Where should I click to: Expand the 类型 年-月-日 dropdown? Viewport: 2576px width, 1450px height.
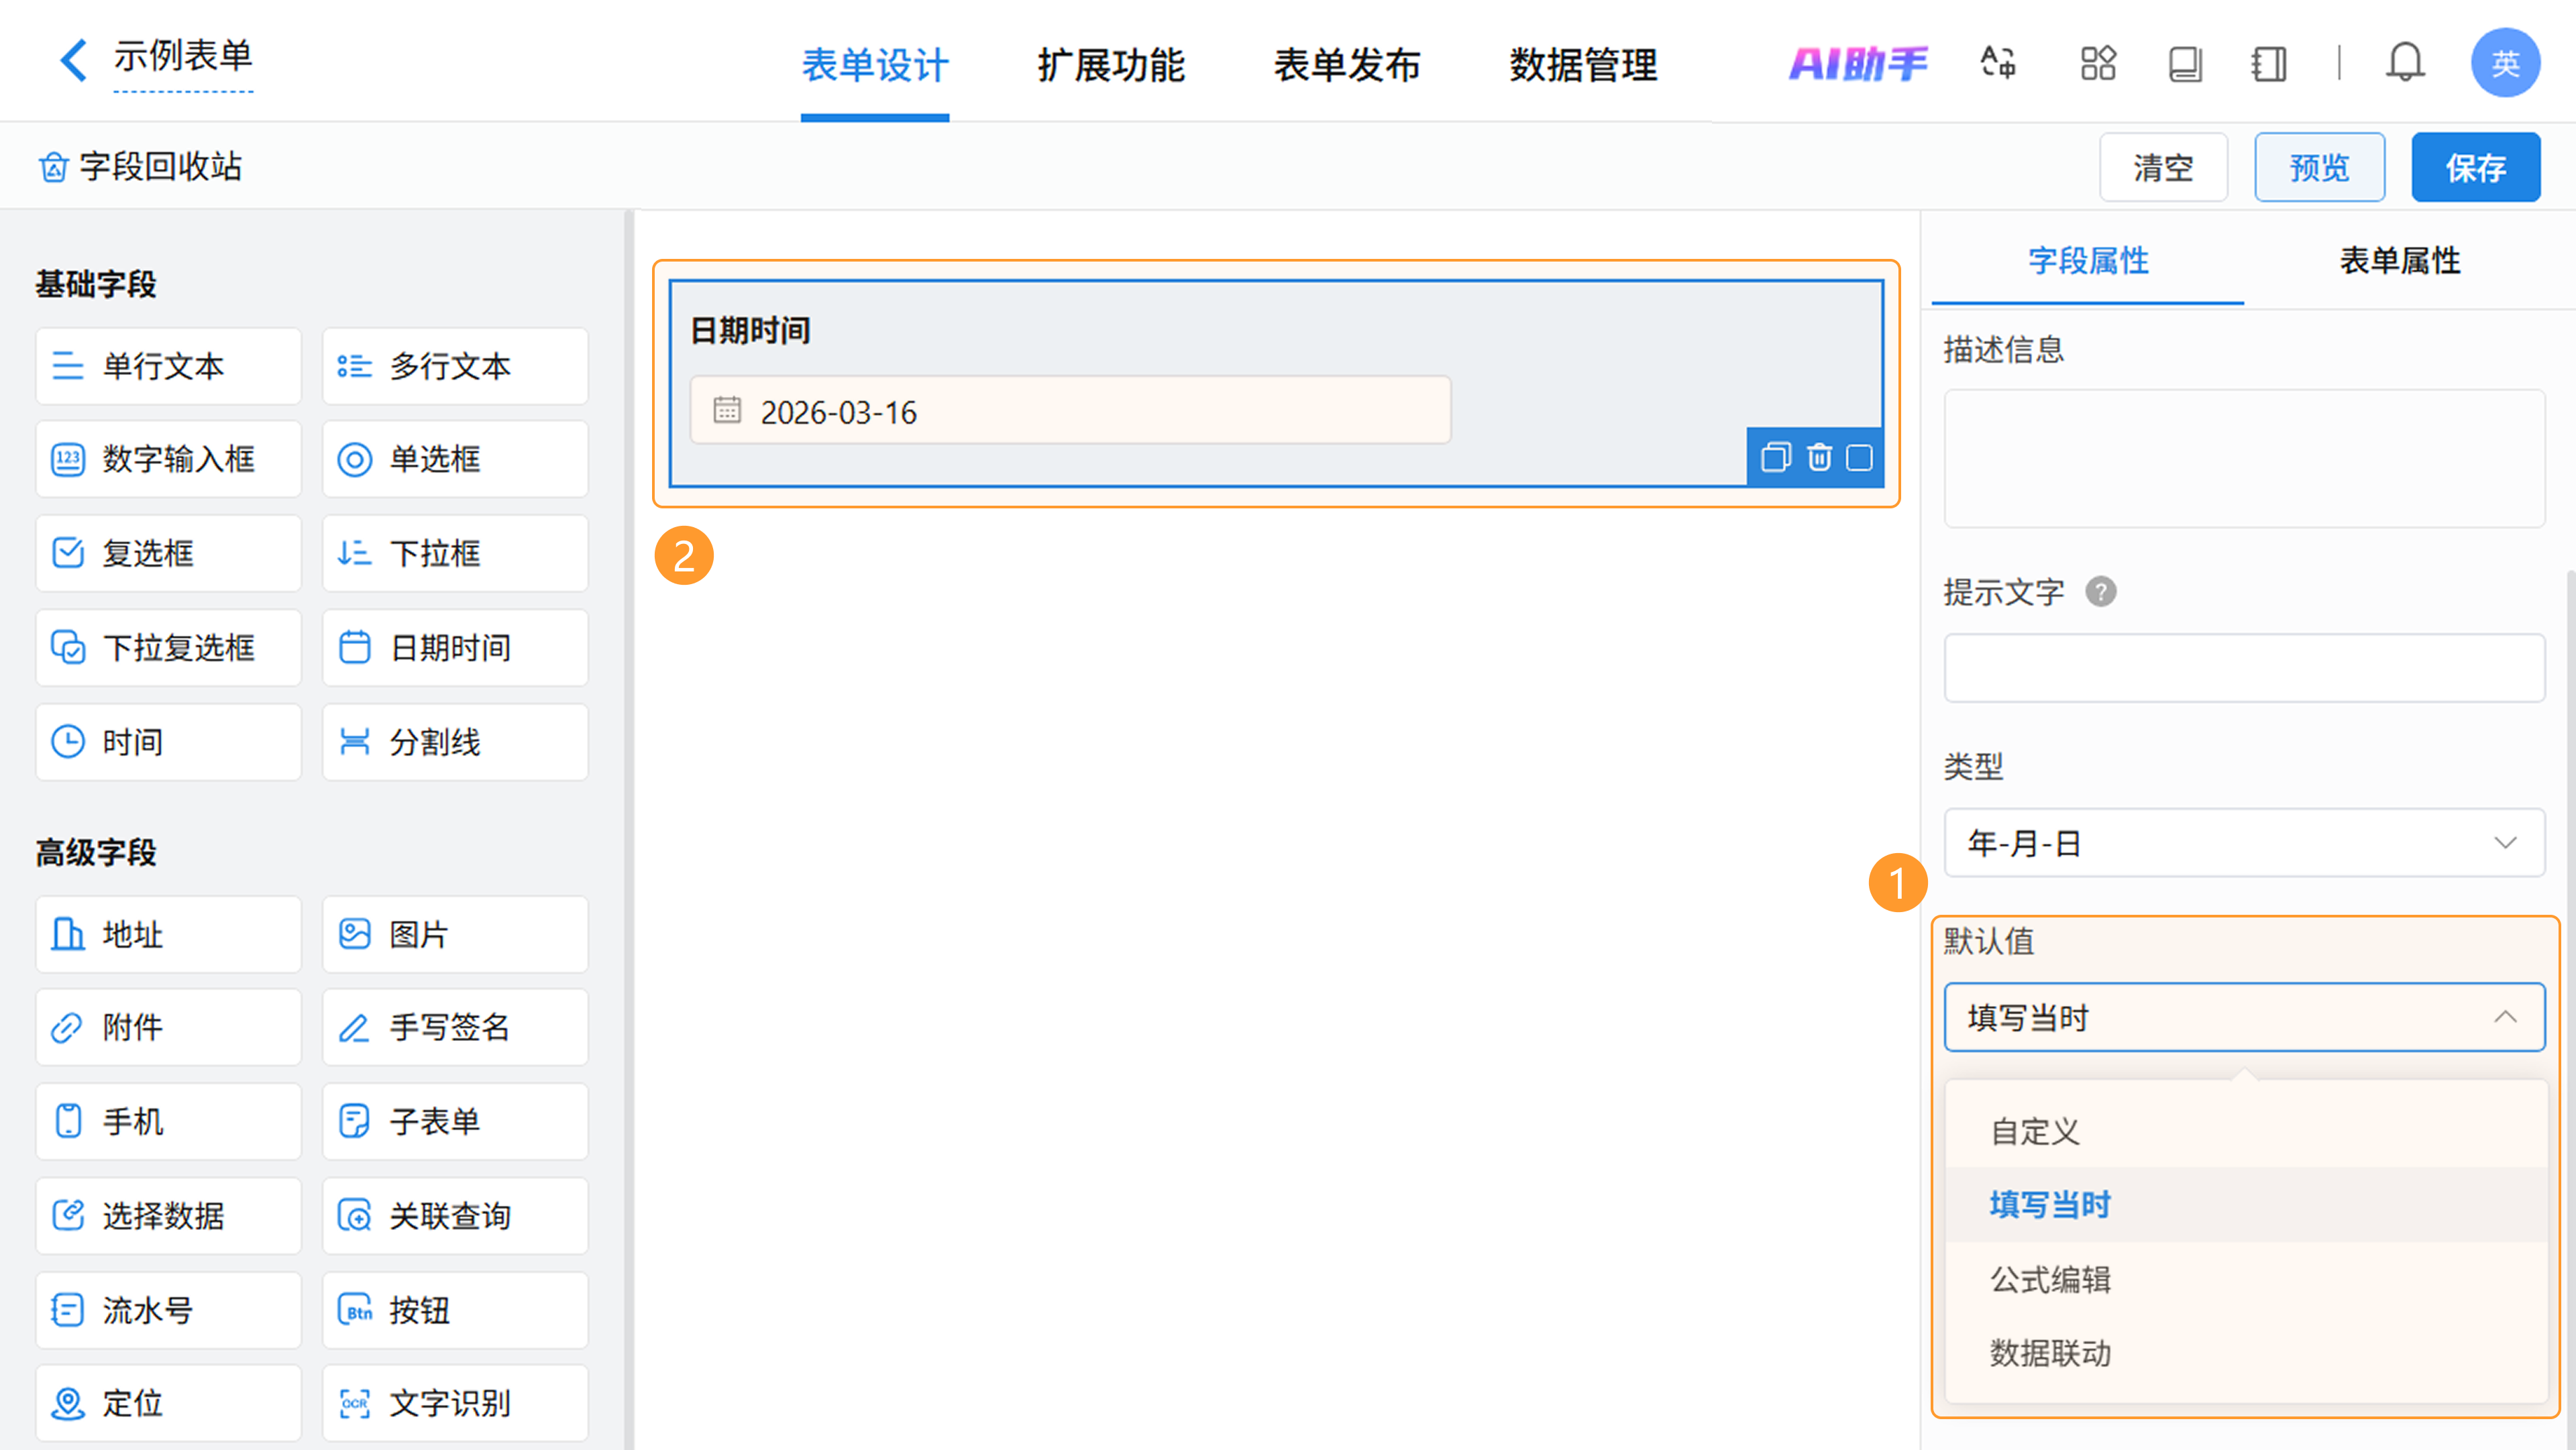[2243, 843]
